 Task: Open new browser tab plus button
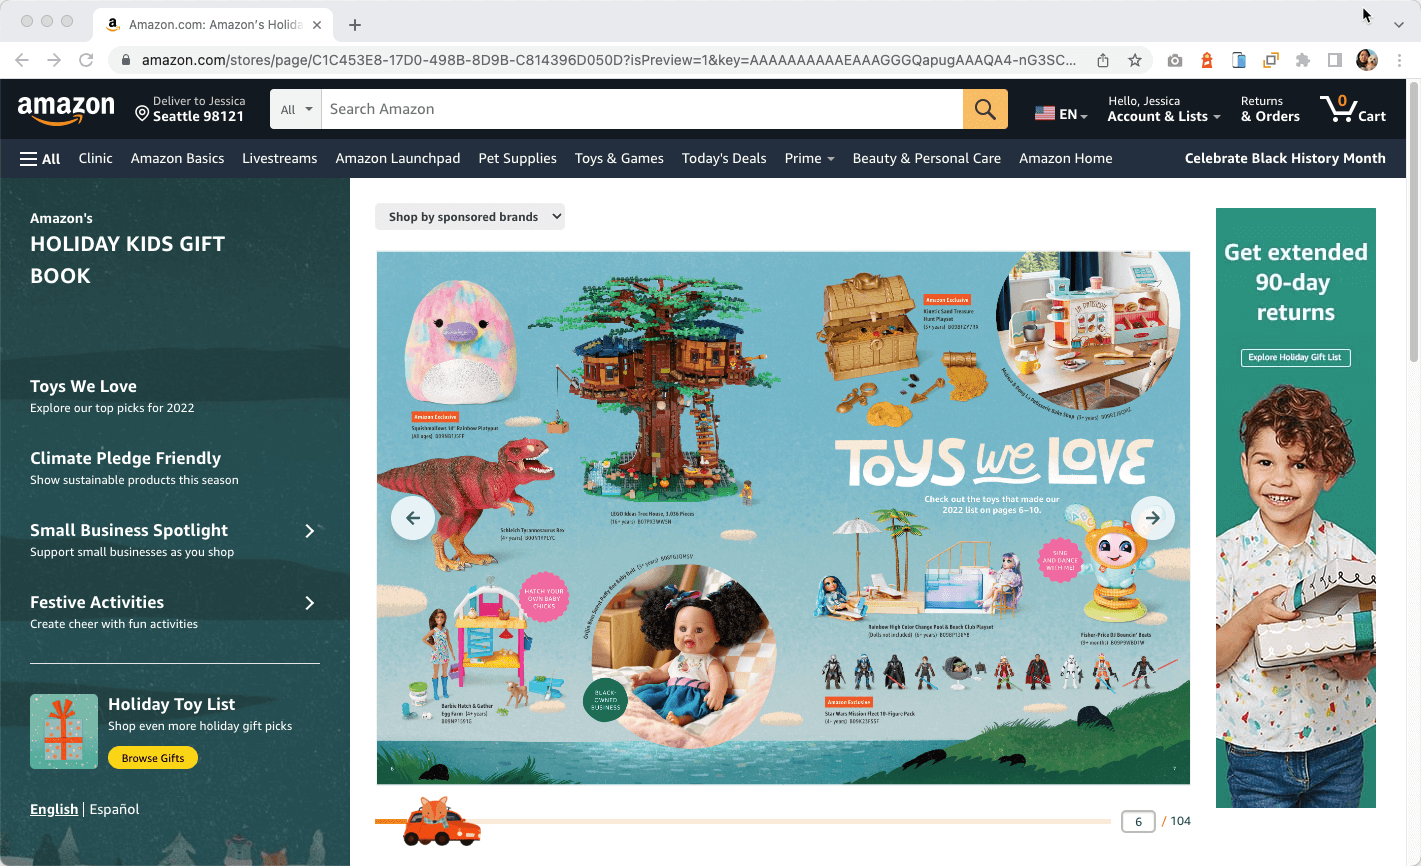(x=355, y=24)
